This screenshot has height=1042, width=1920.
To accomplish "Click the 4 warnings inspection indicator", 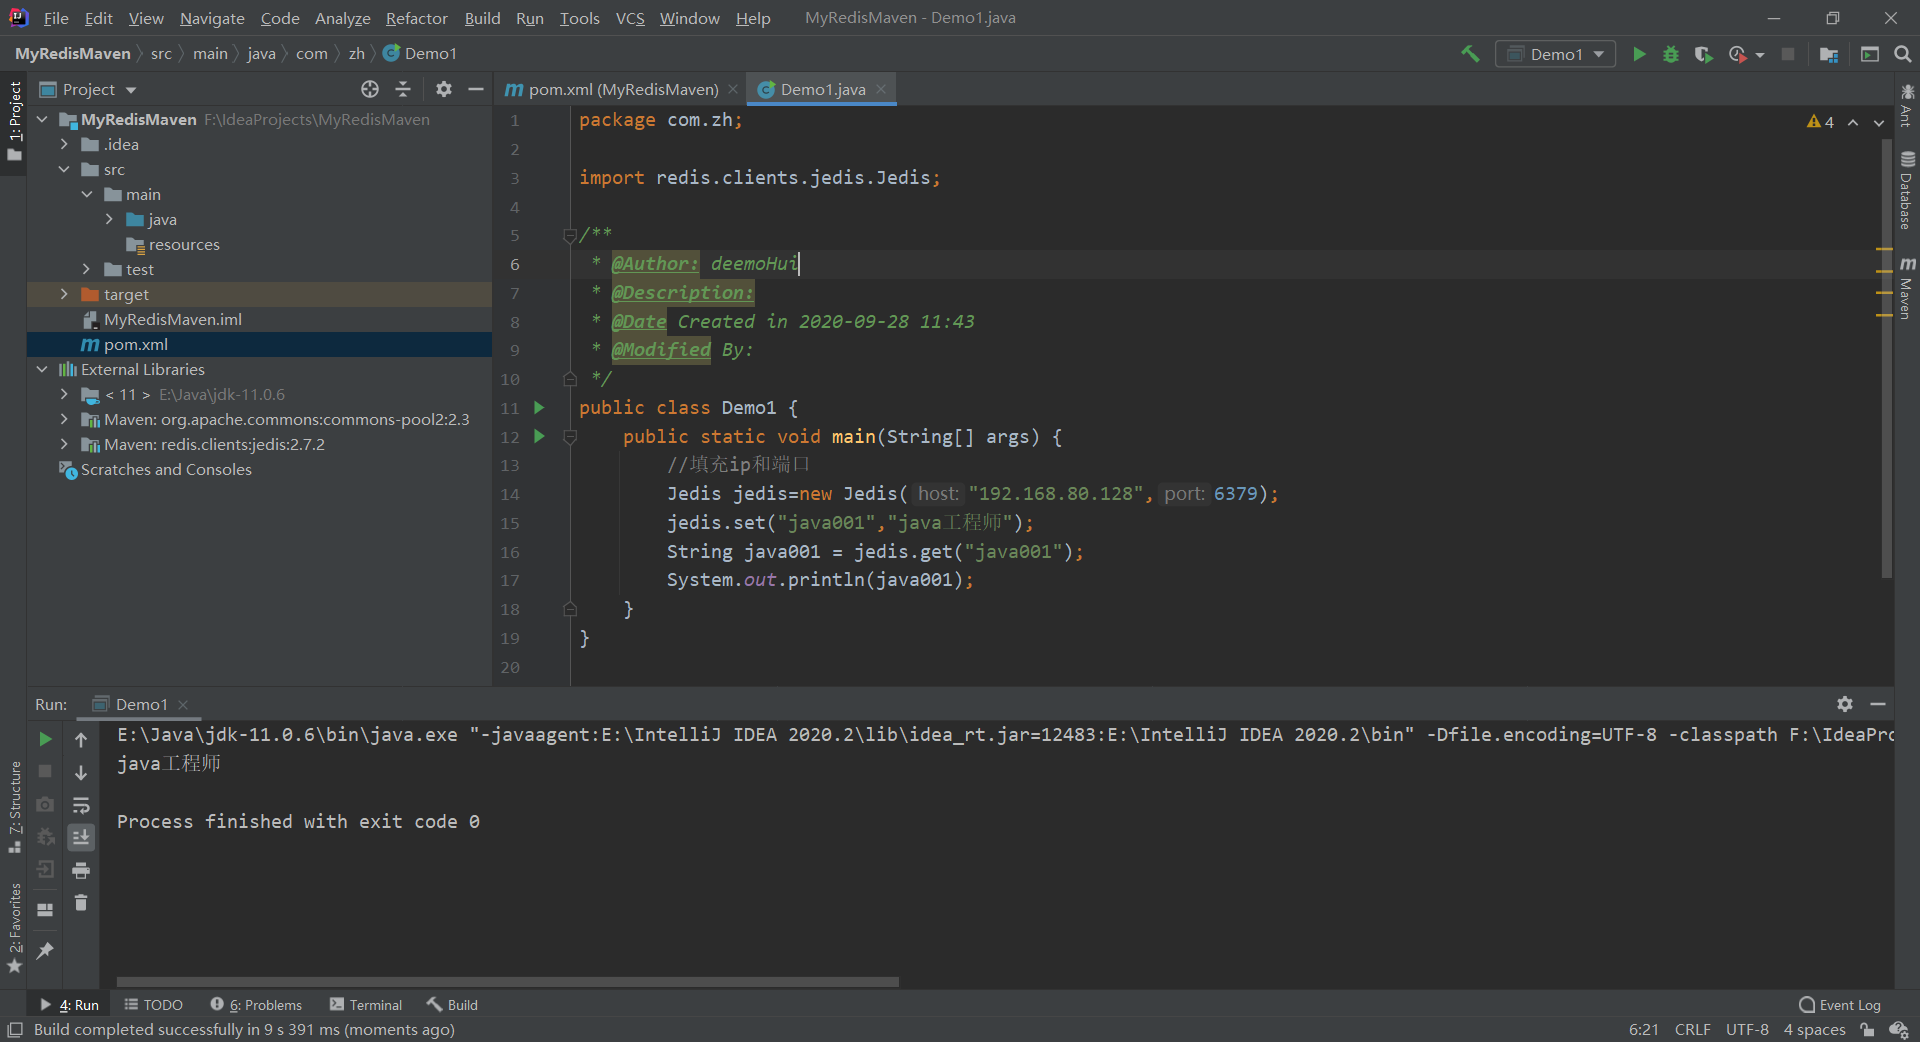I will click(1820, 121).
